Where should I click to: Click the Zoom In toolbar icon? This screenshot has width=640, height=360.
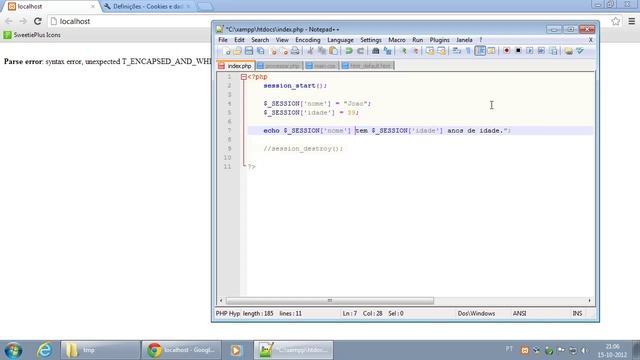(403, 51)
